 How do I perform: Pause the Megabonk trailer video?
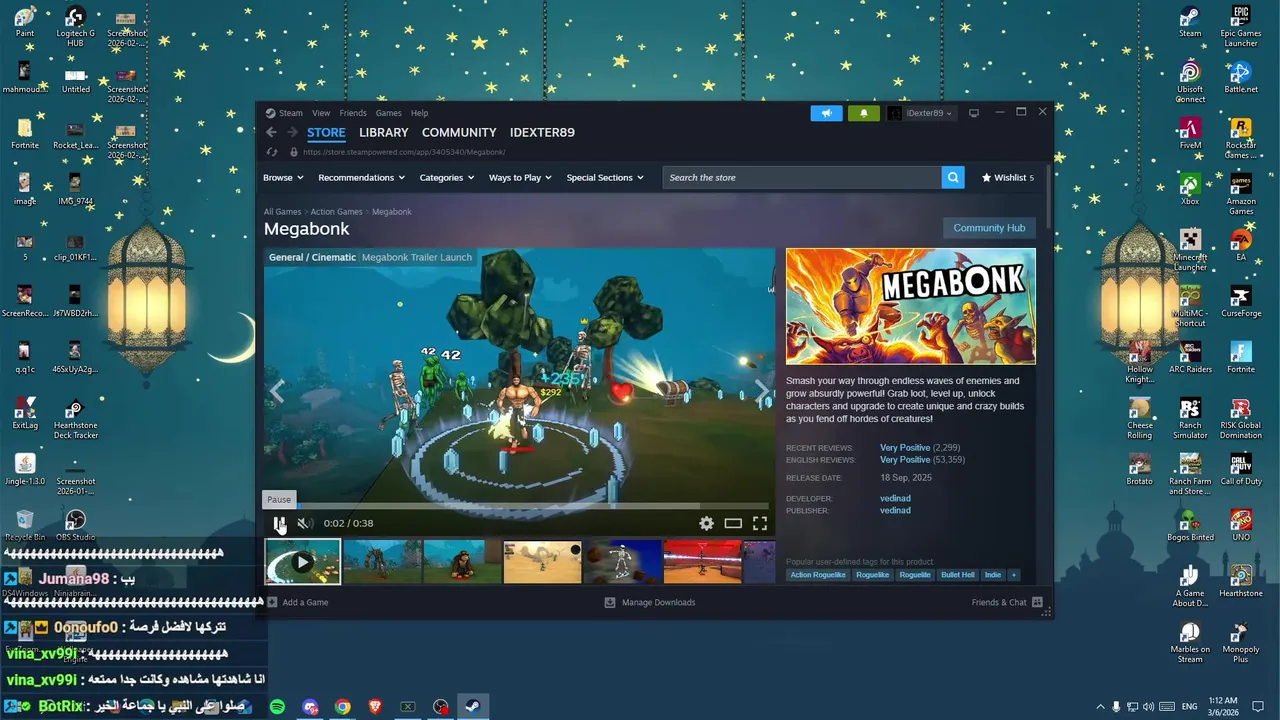[279, 523]
